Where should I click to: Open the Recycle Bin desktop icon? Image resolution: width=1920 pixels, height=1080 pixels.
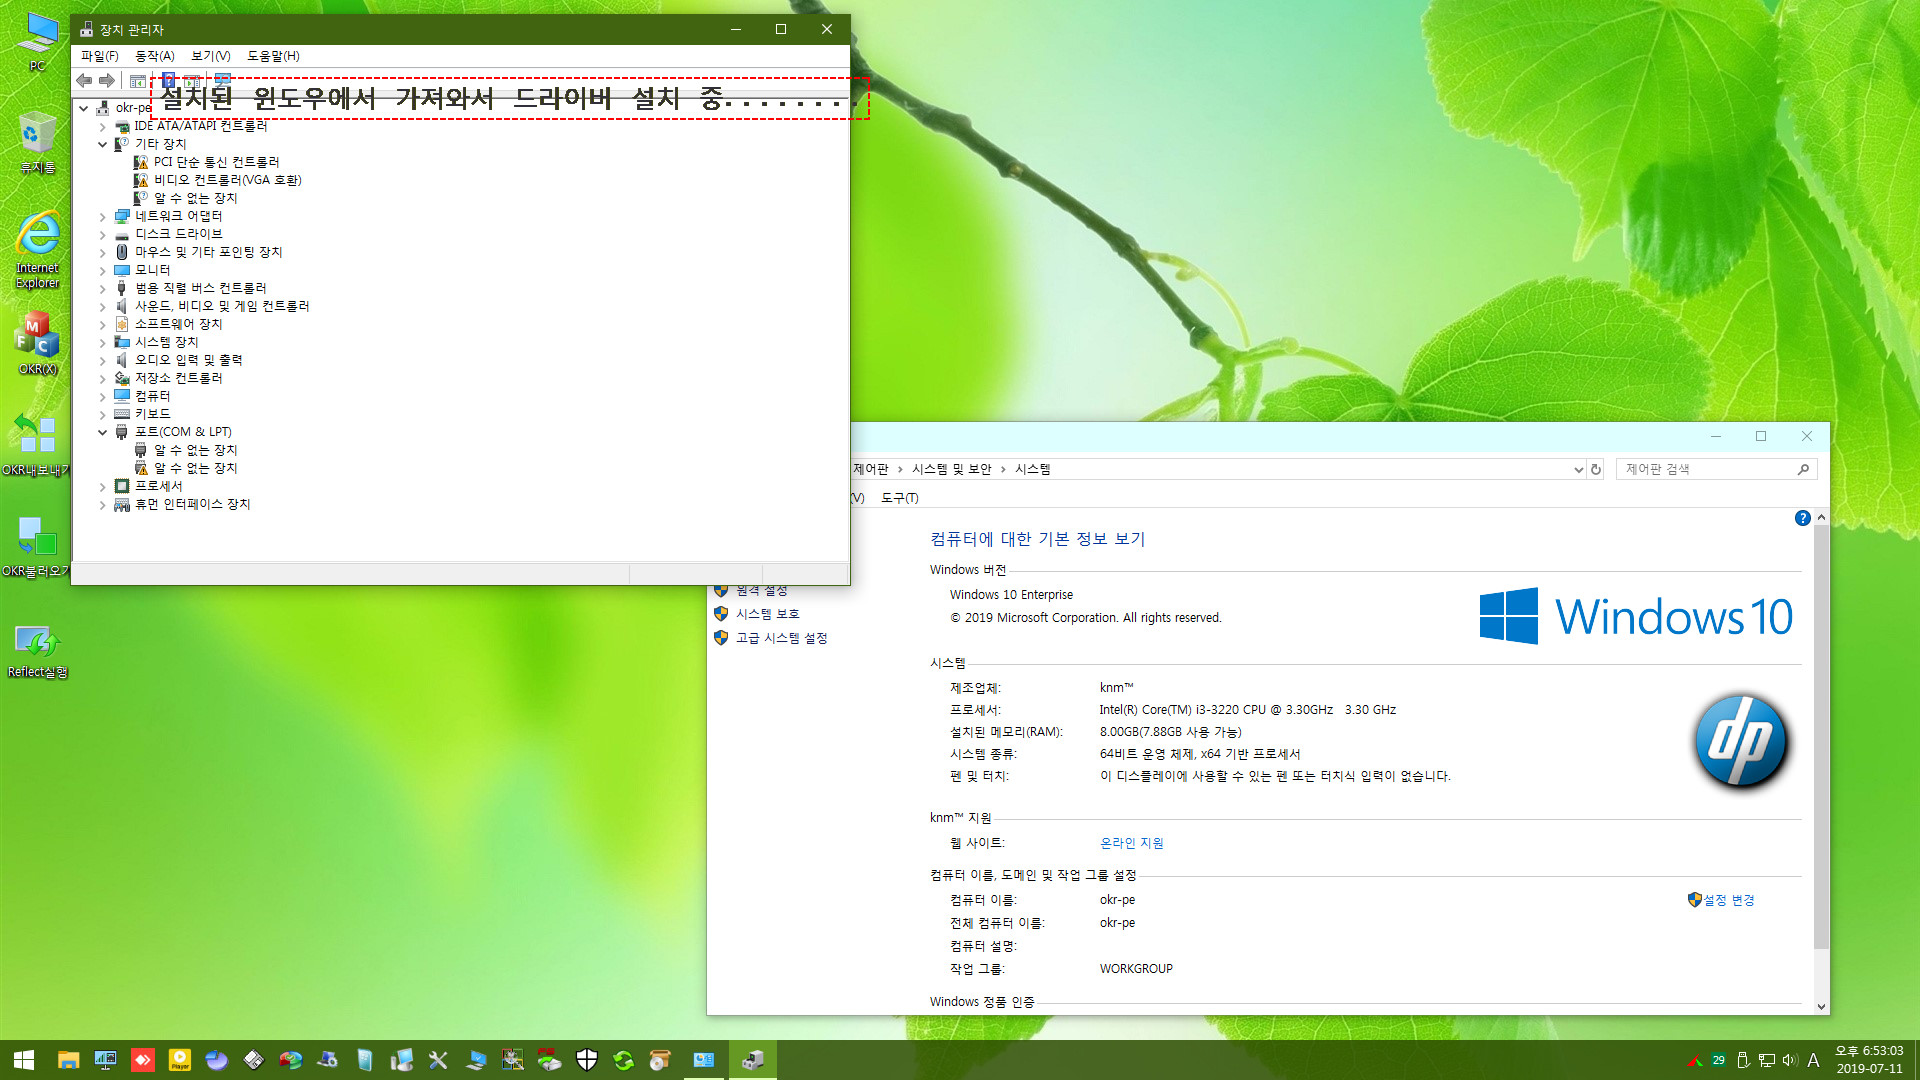[x=37, y=143]
